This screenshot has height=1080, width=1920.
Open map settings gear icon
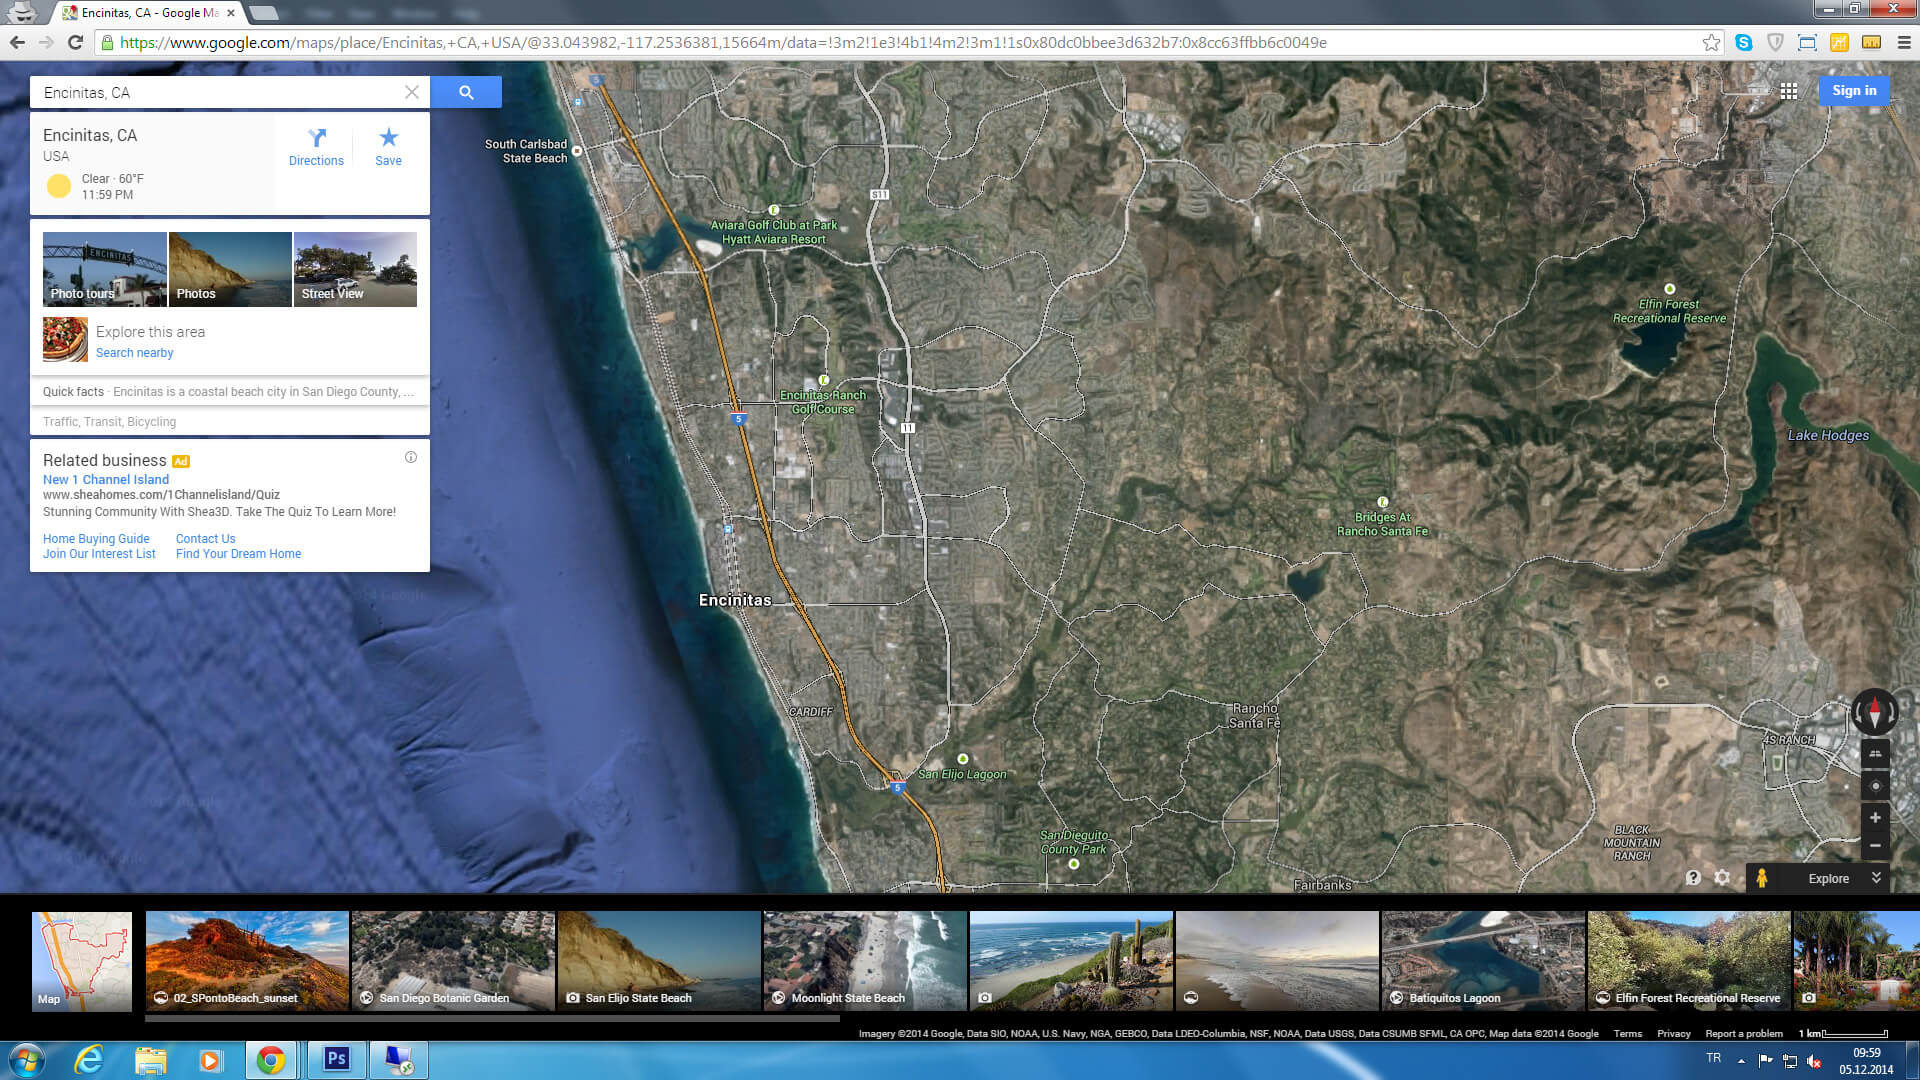[x=1722, y=878]
